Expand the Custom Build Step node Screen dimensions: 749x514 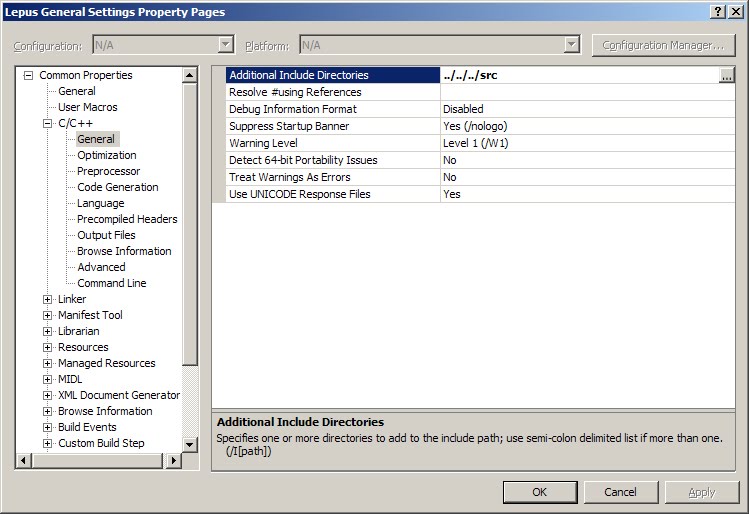pyautogui.click(x=47, y=443)
